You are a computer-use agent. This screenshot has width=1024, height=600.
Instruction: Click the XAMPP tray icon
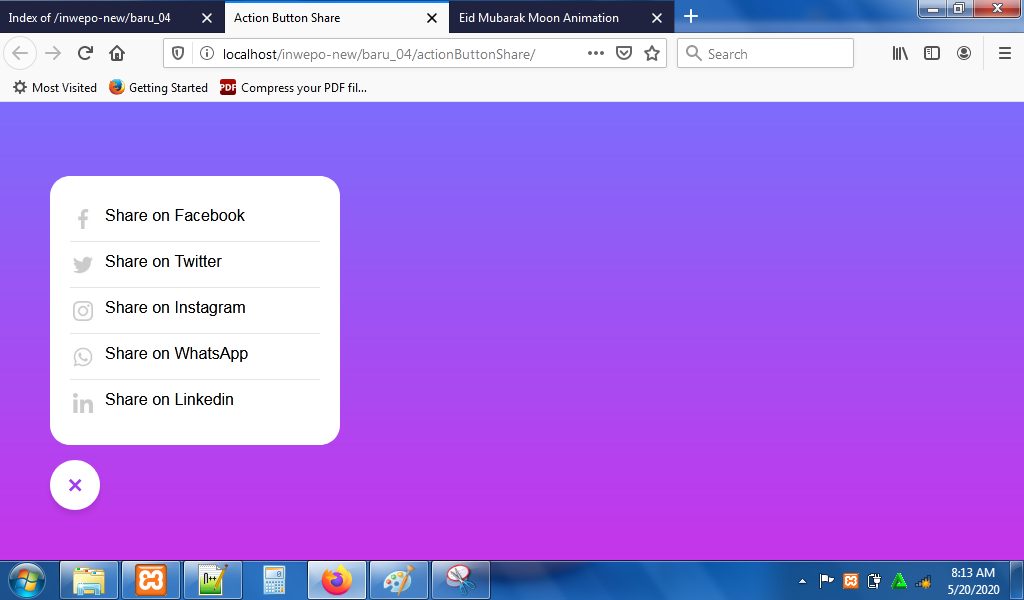[x=850, y=580]
